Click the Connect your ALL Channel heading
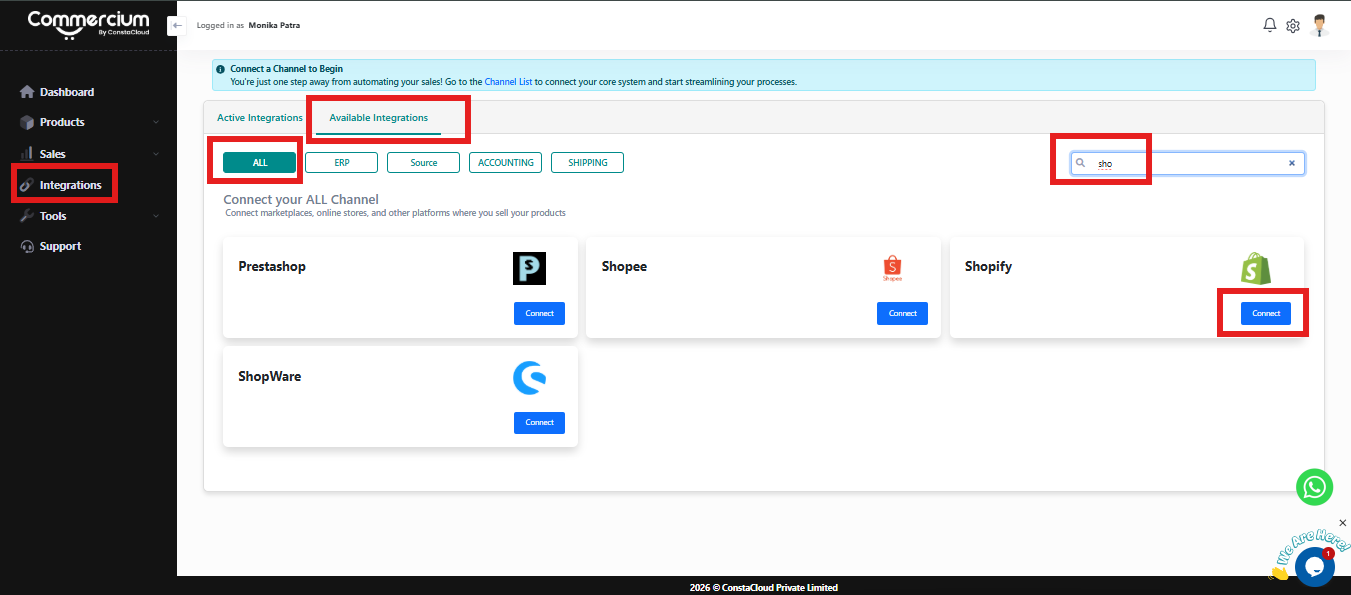Image resolution: width=1351 pixels, height=595 pixels. 301,200
